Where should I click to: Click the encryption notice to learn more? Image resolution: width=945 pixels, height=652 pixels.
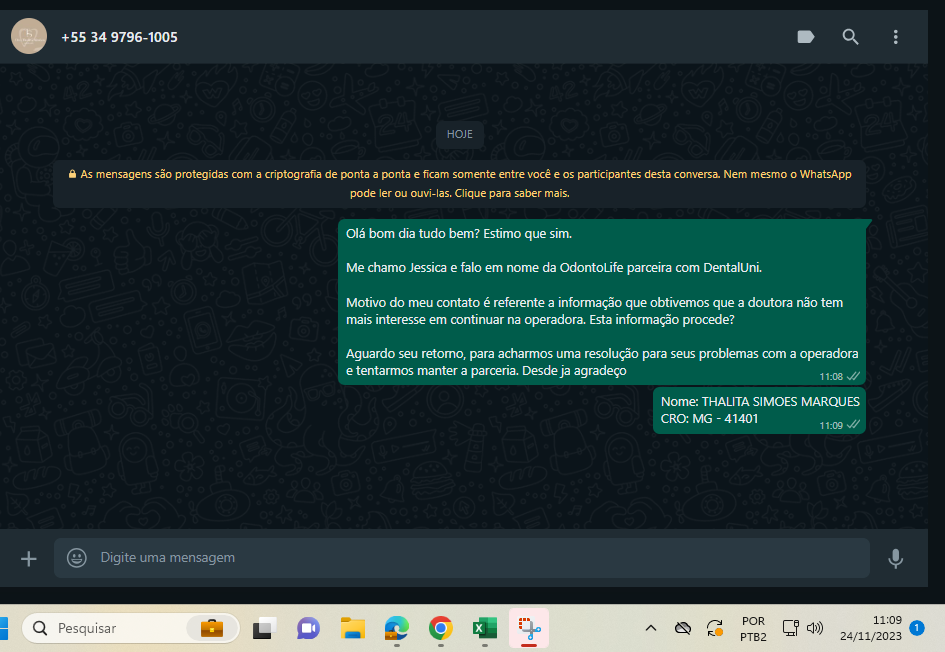[460, 184]
